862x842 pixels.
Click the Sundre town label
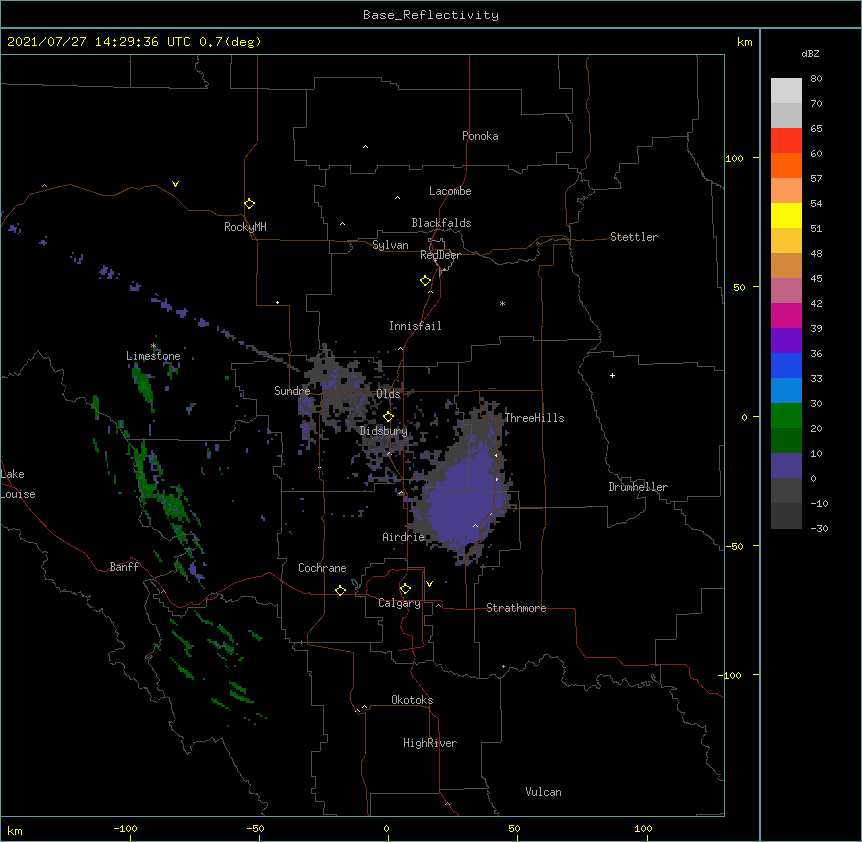[x=292, y=391]
